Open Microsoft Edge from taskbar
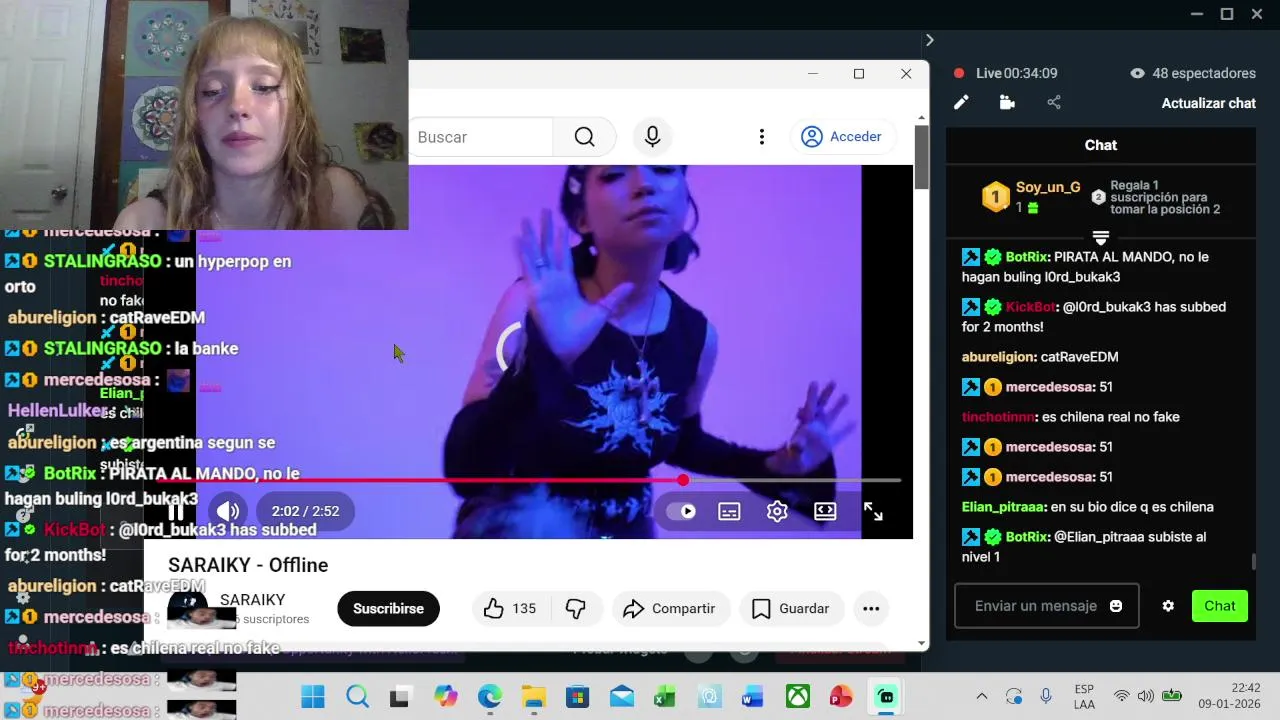The height and width of the screenshot is (720, 1280). (490, 696)
